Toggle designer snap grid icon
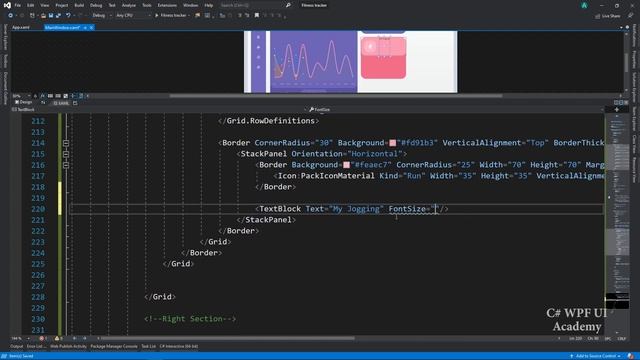The width and height of the screenshot is (640, 360). click(x=50, y=96)
